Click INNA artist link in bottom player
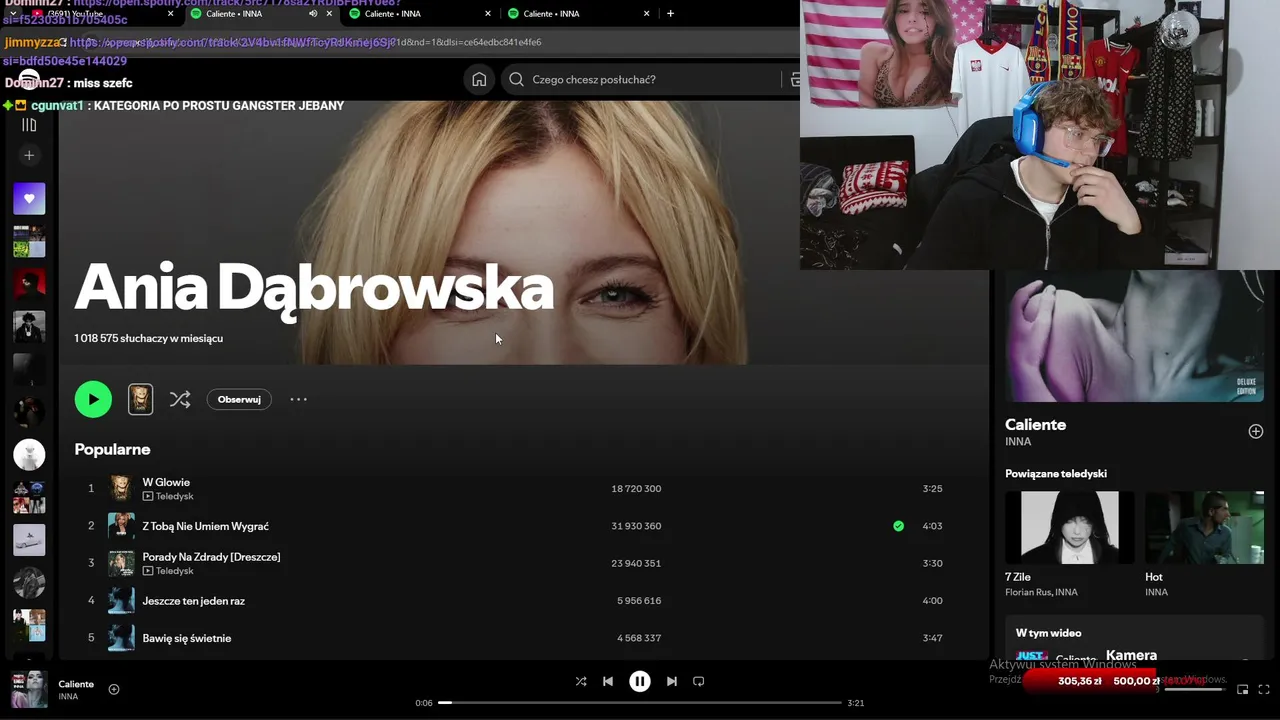1280x720 pixels. [68, 697]
